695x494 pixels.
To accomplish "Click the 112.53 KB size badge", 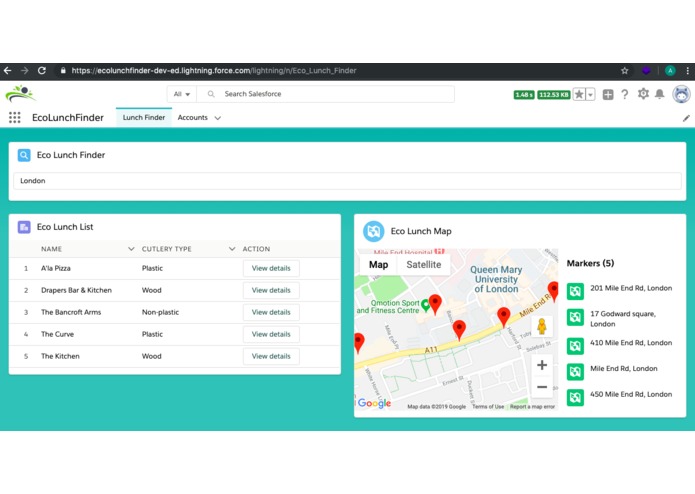I will 554,94.
